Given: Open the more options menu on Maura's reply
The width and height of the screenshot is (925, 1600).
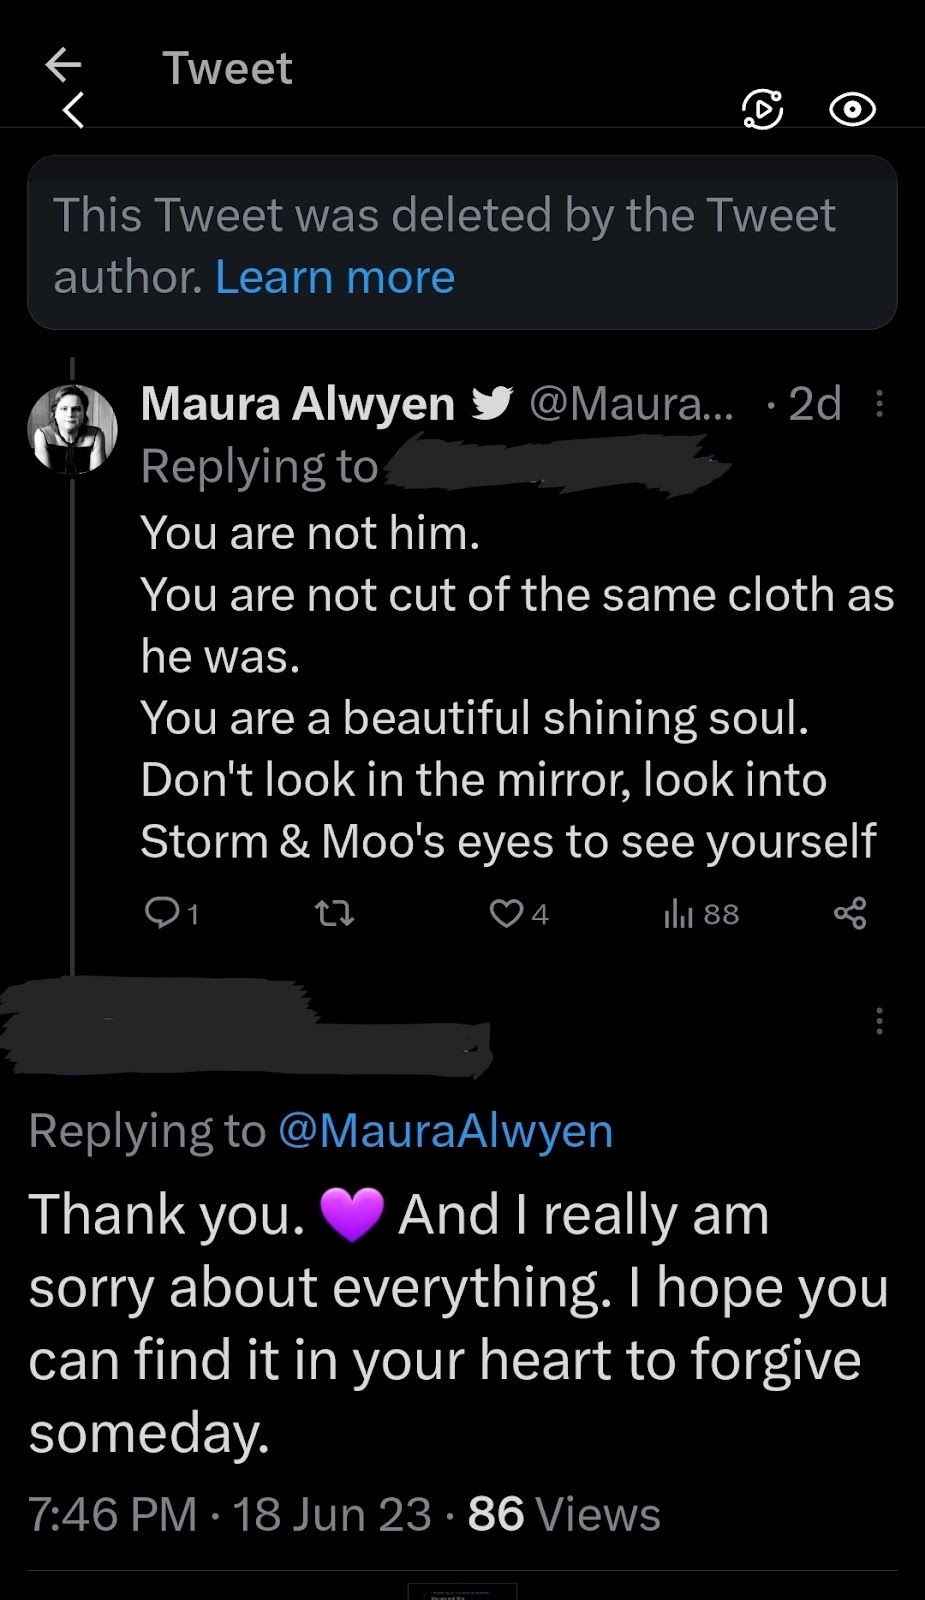Looking at the screenshot, I should point(879,404).
